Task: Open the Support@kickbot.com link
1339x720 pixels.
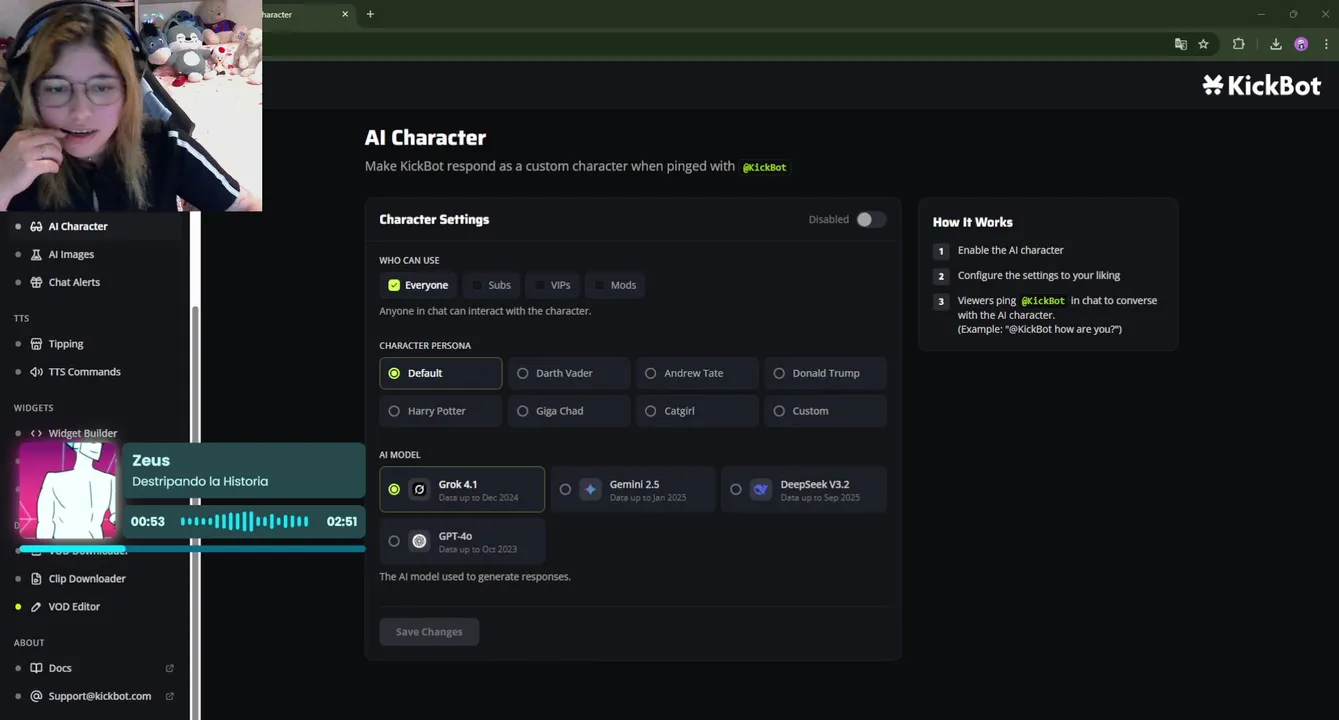Action: pos(100,696)
